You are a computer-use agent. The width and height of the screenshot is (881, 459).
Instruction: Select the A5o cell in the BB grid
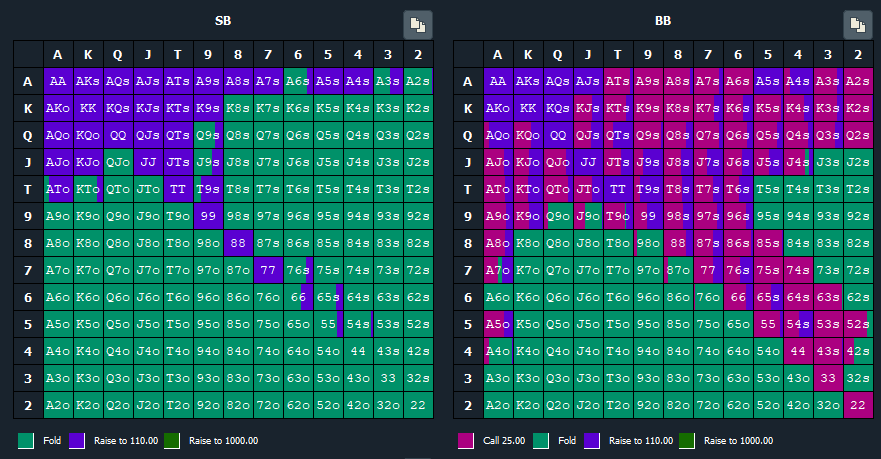click(498, 324)
